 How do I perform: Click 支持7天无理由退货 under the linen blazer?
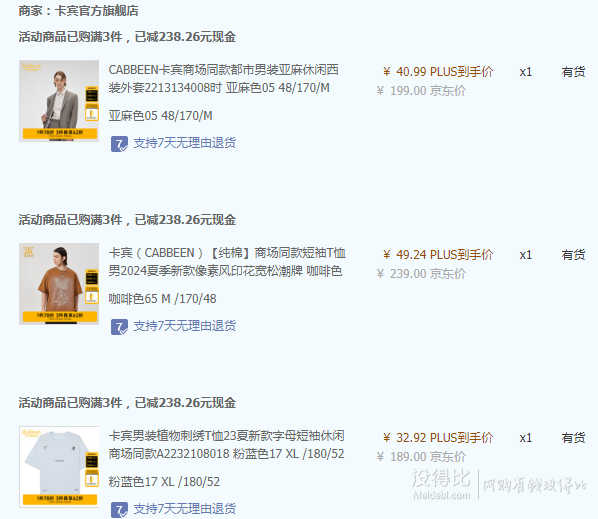(x=185, y=143)
